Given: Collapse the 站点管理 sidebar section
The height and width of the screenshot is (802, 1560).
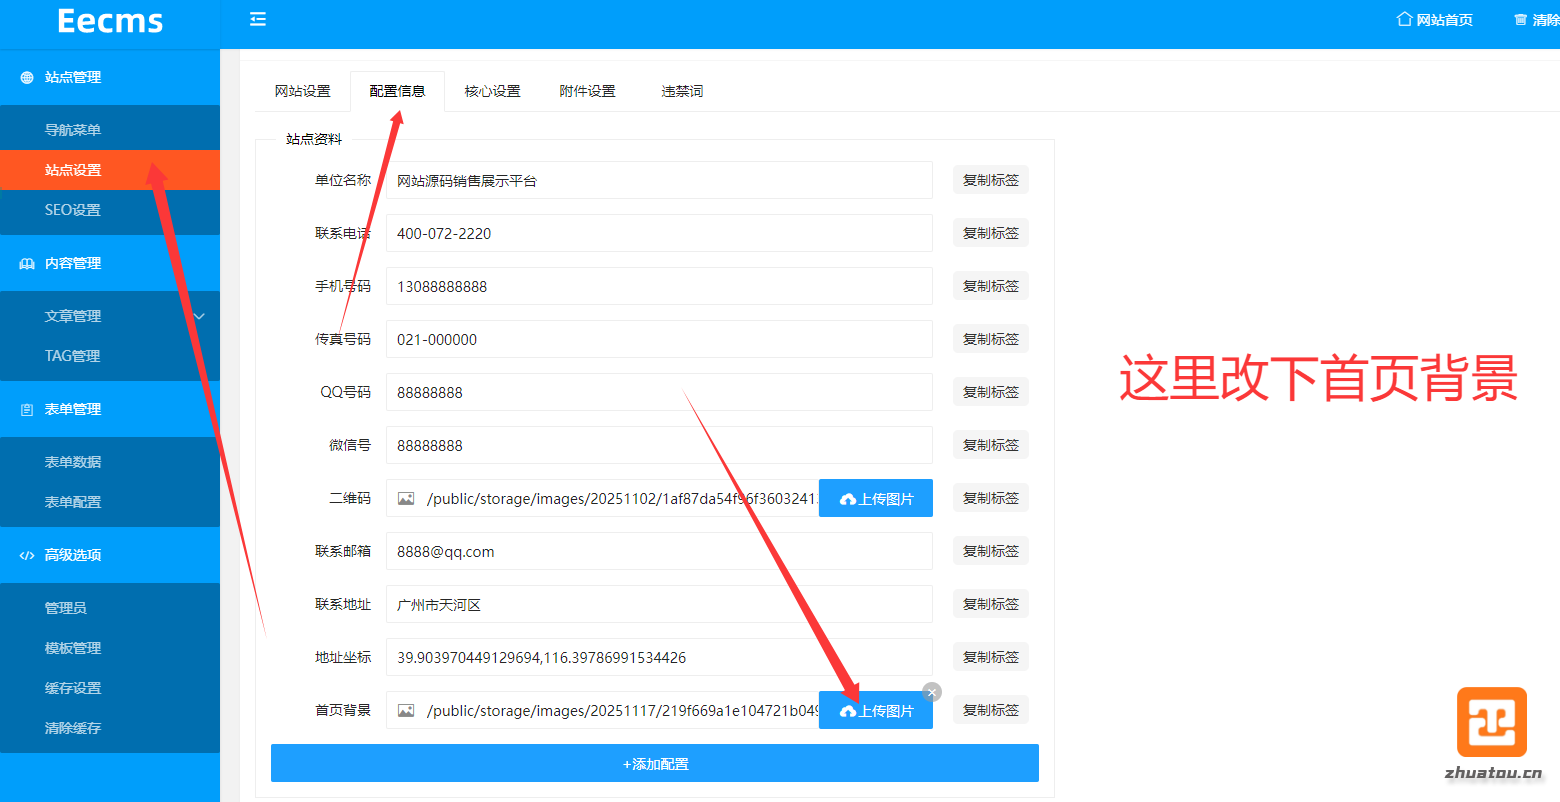Looking at the screenshot, I should [73, 77].
